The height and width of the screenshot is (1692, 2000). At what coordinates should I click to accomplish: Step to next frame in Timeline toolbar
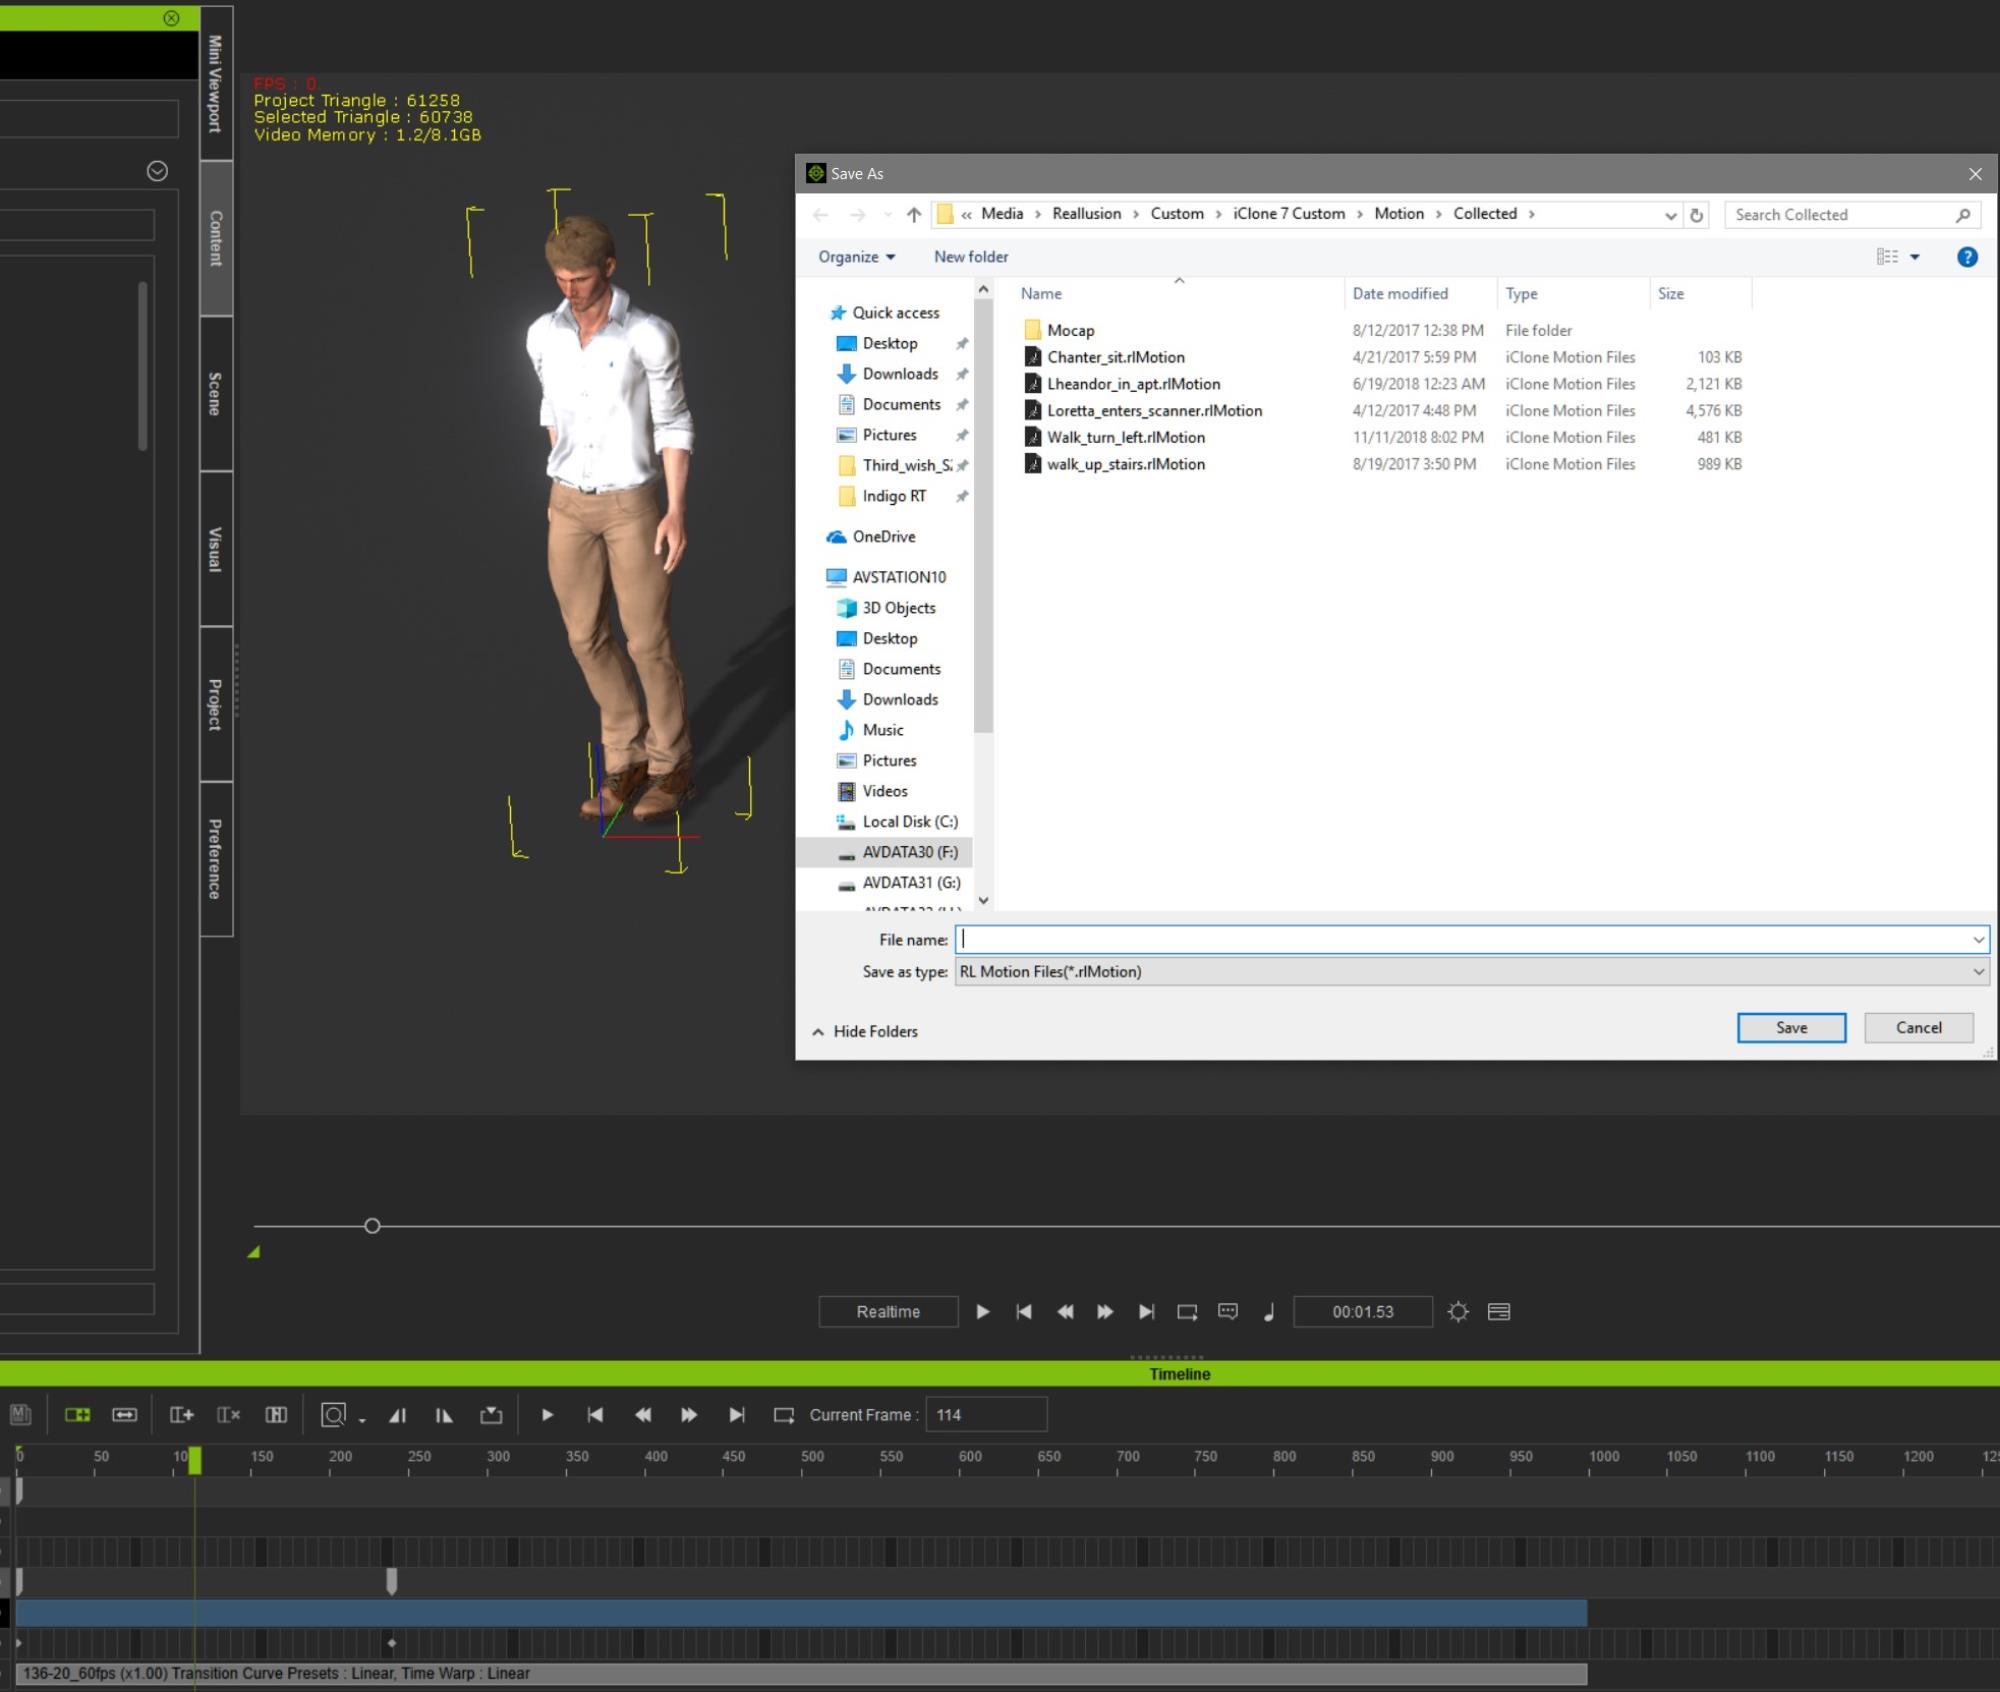pyautogui.click(x=689, y=1415)
